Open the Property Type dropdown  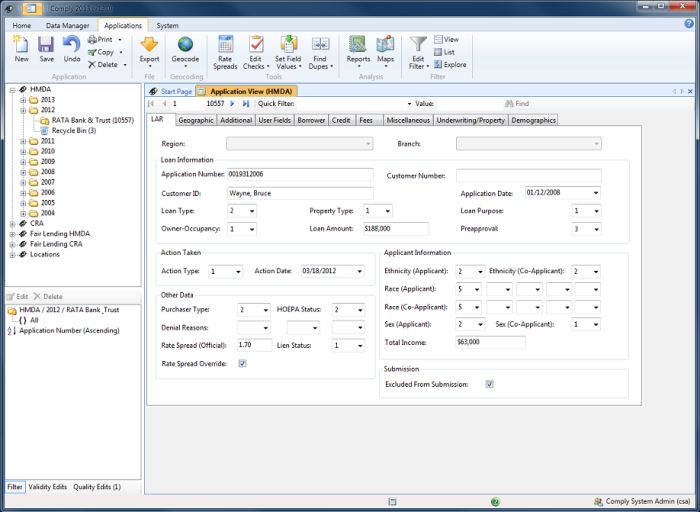tap(388, 211)
